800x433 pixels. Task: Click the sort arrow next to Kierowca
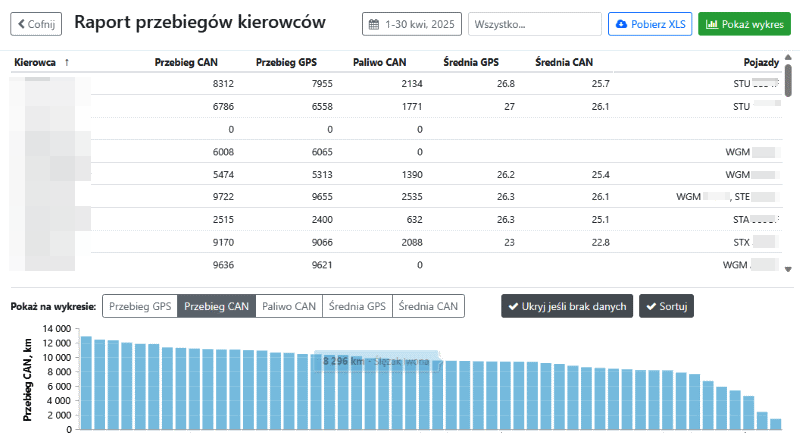point(67,62)
